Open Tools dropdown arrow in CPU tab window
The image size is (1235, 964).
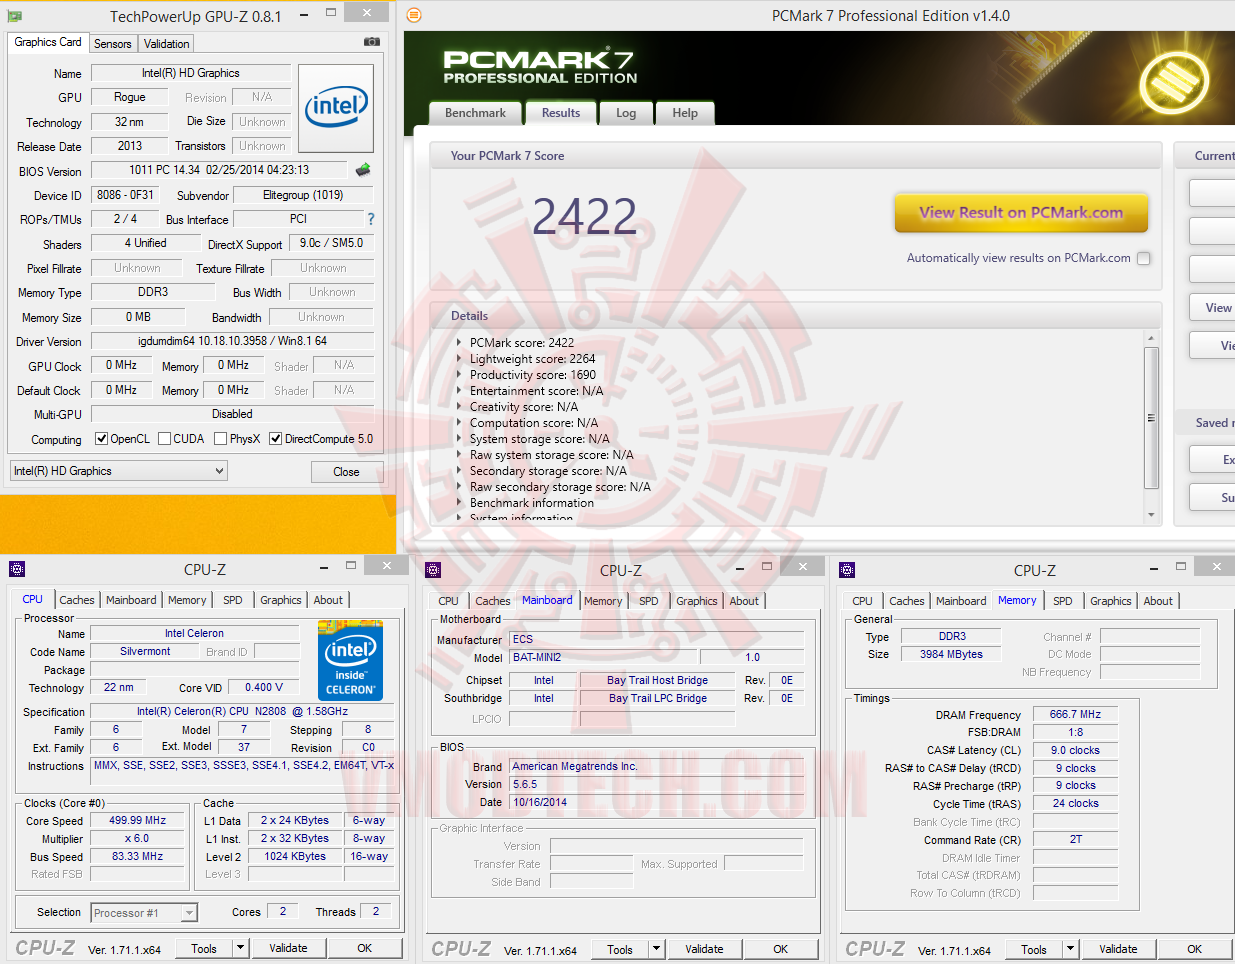coord(240,948)
